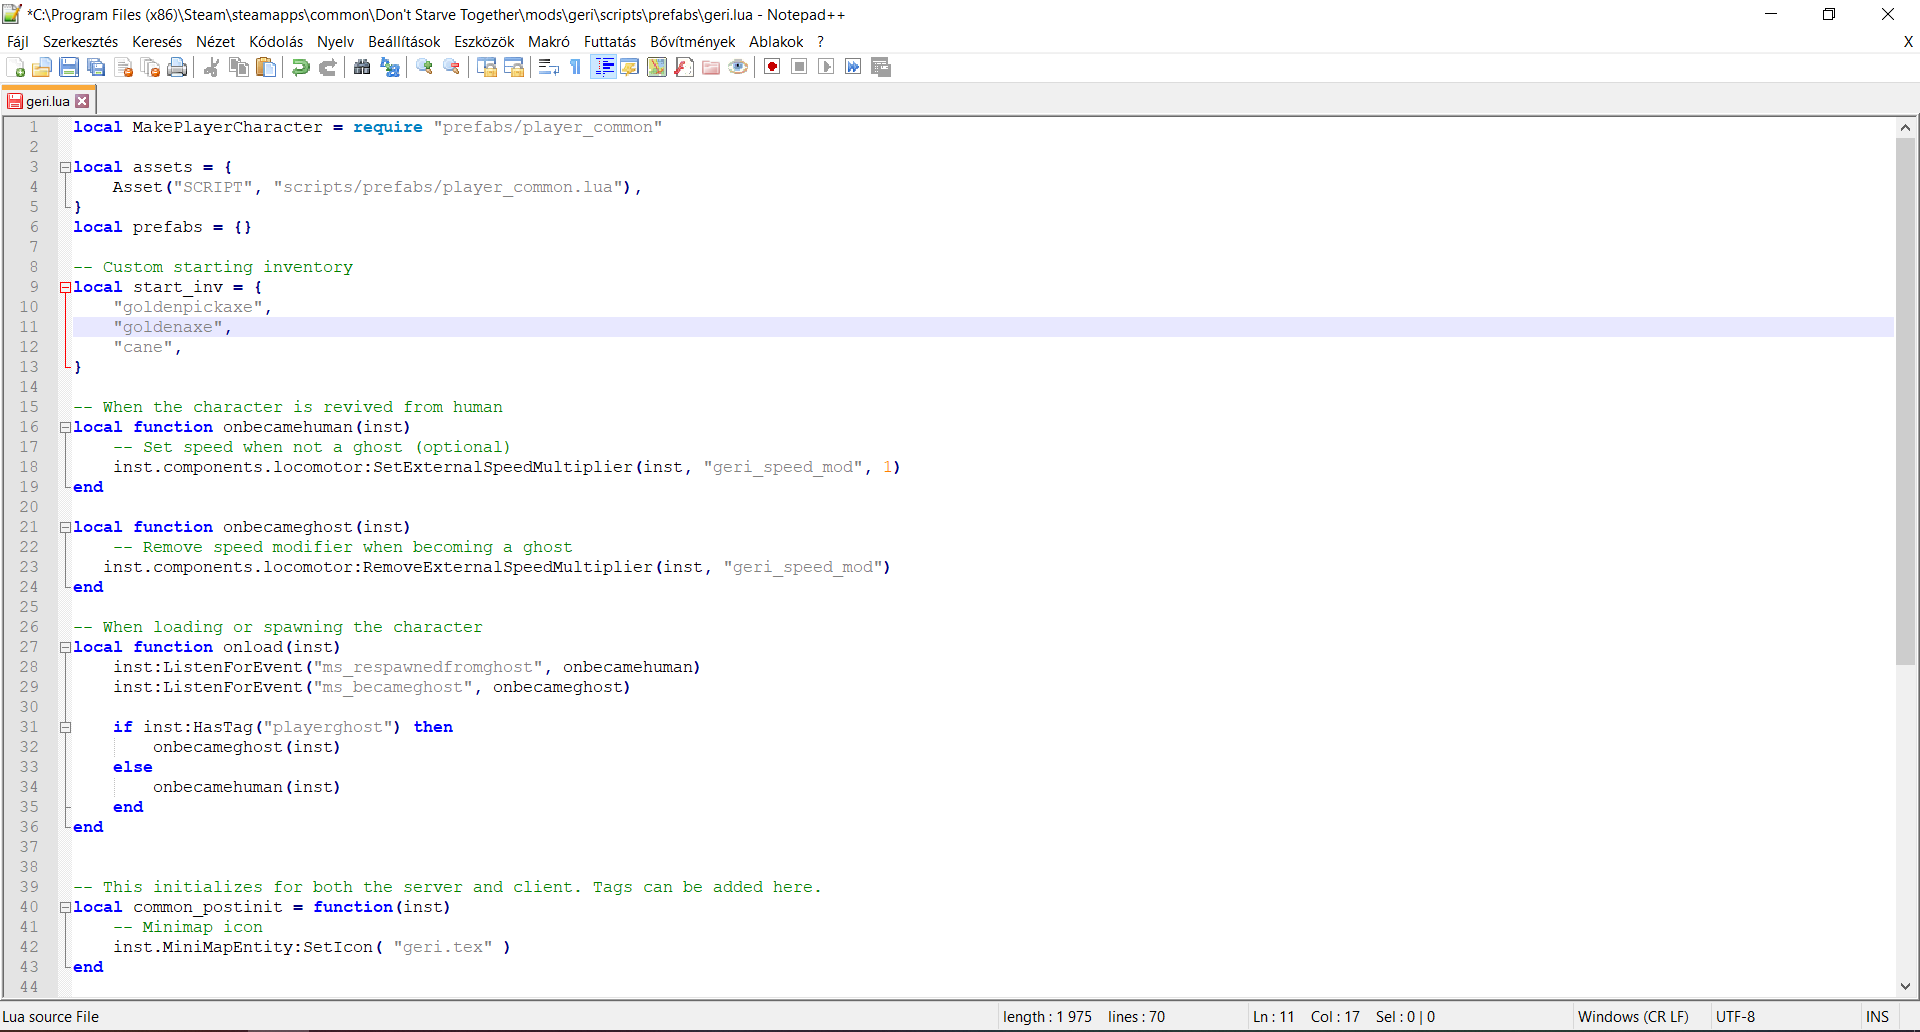Screen dimensions: 1920x1032
Task: Close the geri.lua tab with its X button
Action: click(x=83, y=101)
